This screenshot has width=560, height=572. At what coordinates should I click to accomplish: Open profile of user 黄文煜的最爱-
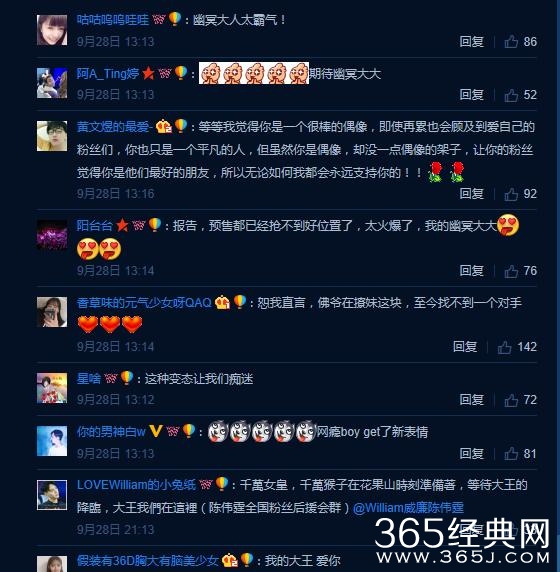(x=115, y=127)
